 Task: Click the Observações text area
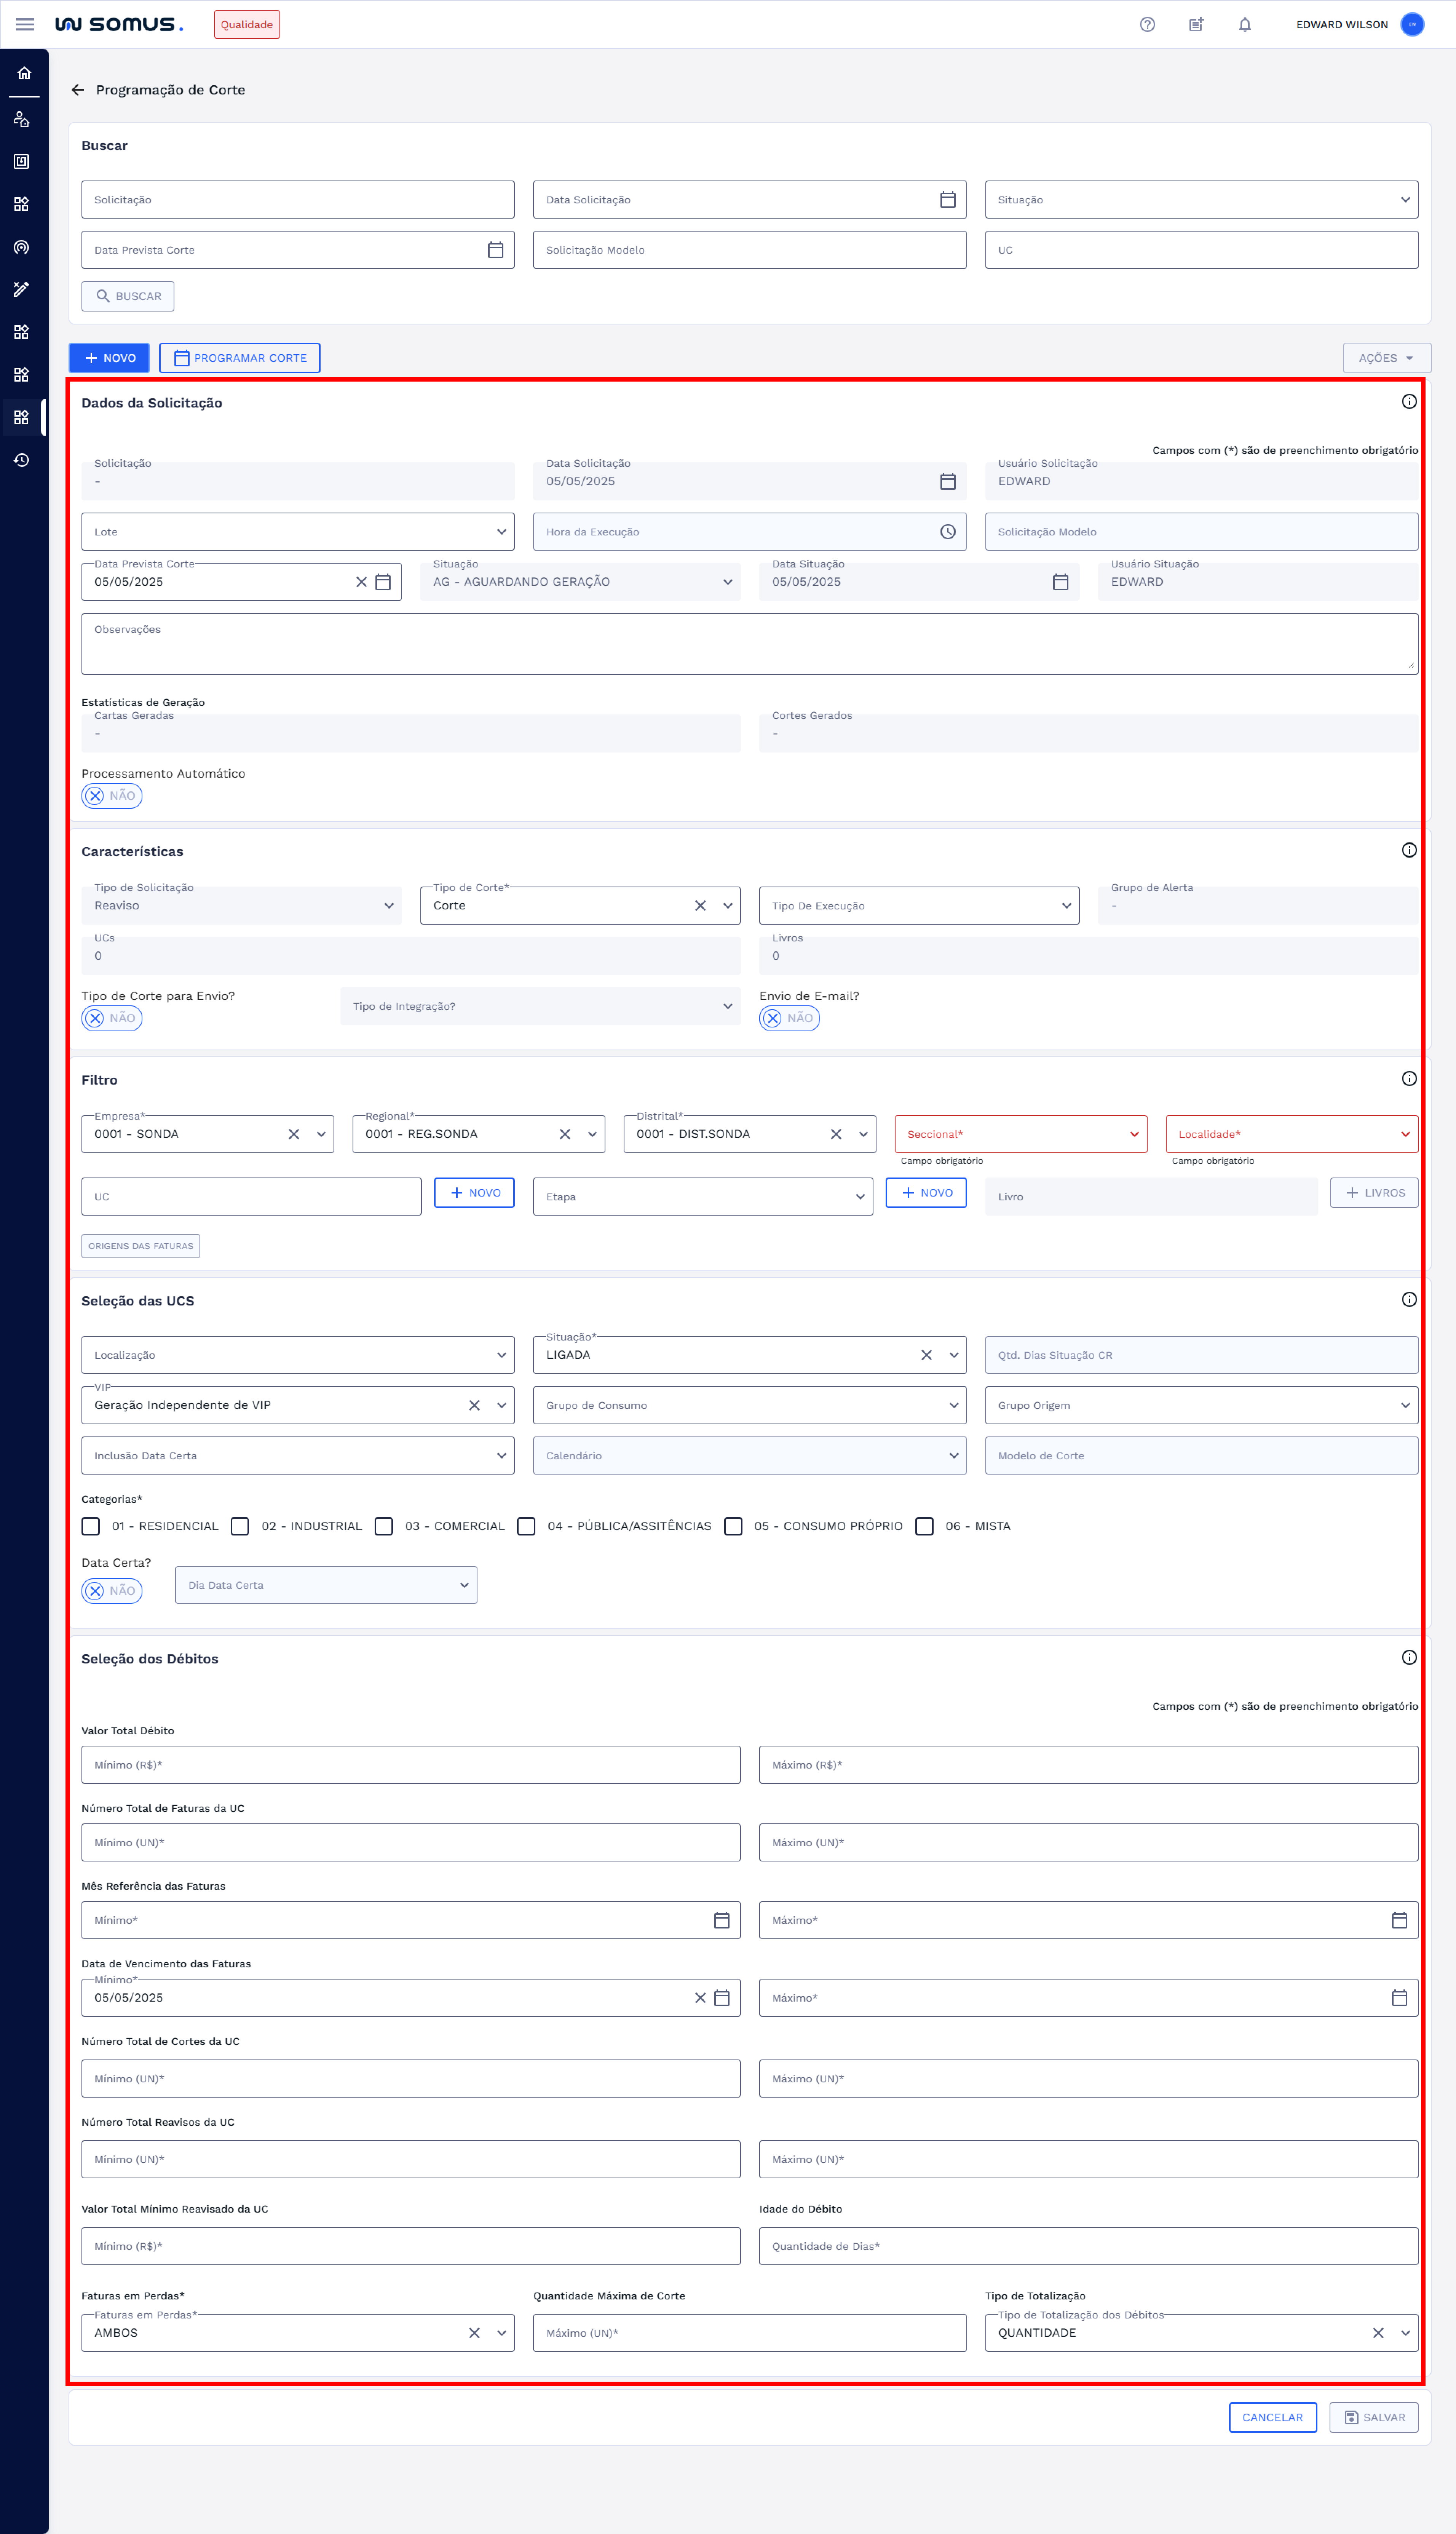point(748,644)
